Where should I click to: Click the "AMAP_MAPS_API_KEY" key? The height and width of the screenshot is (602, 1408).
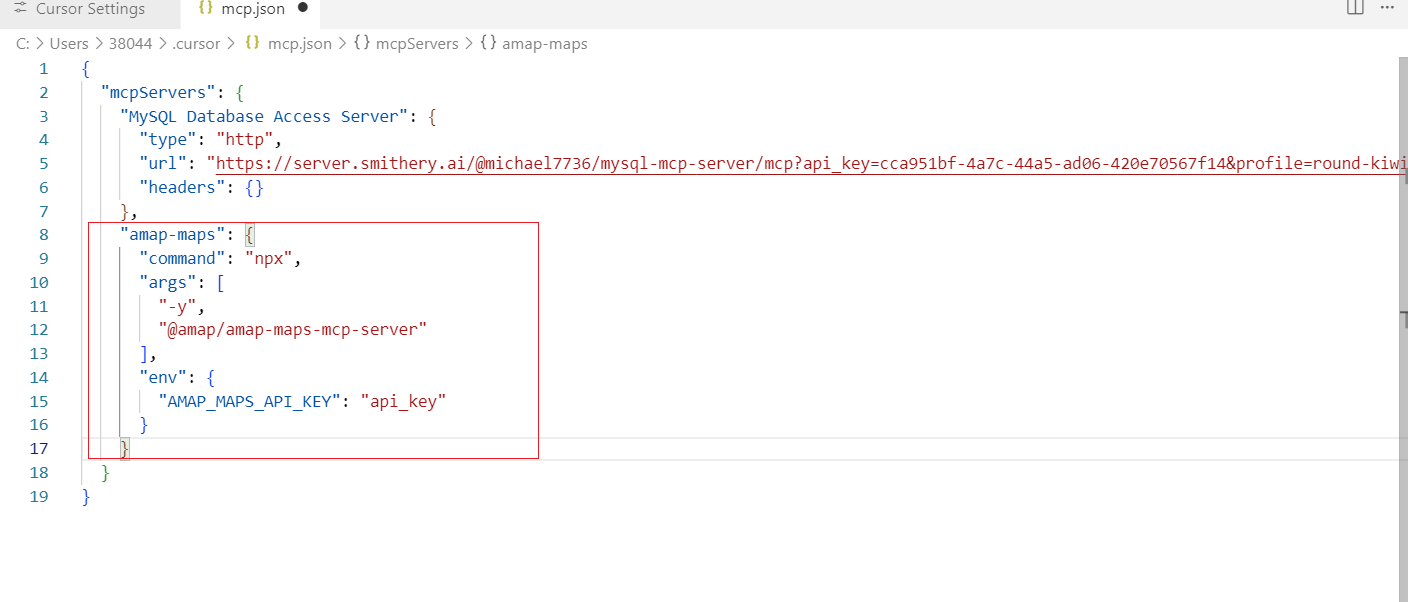pyautogui.click(x=250, y=402)
